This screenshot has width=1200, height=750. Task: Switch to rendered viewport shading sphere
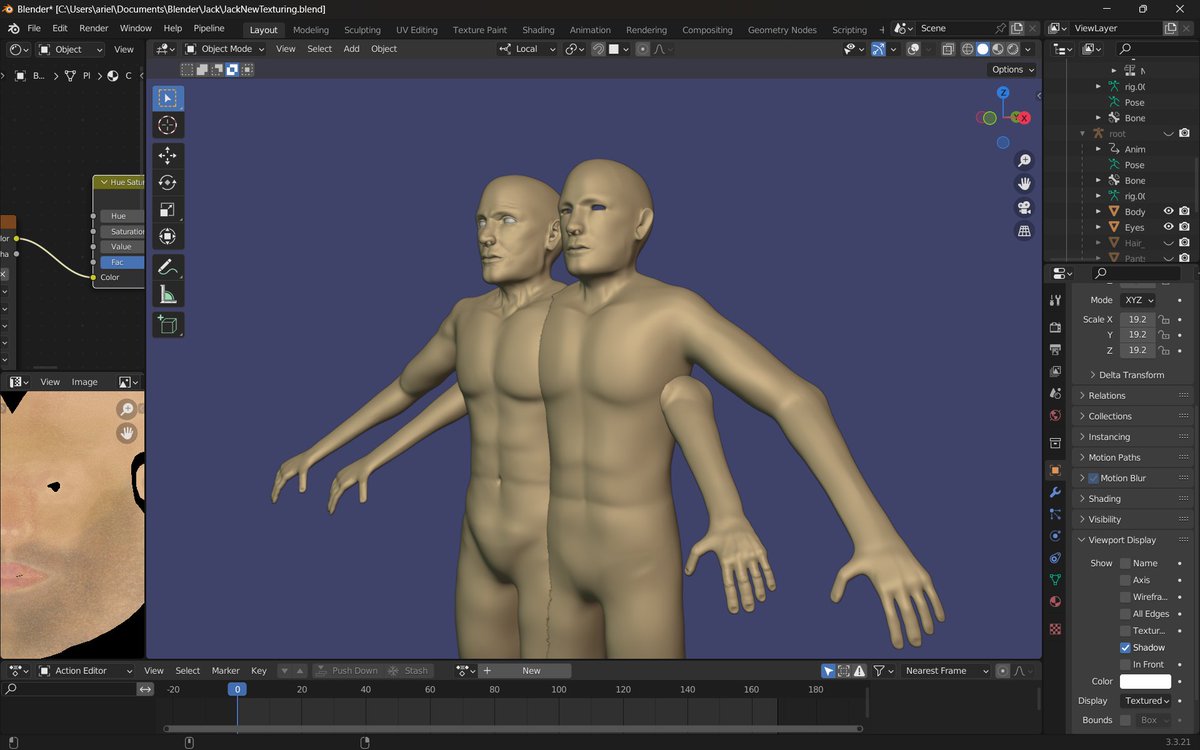click(1012, 49)
